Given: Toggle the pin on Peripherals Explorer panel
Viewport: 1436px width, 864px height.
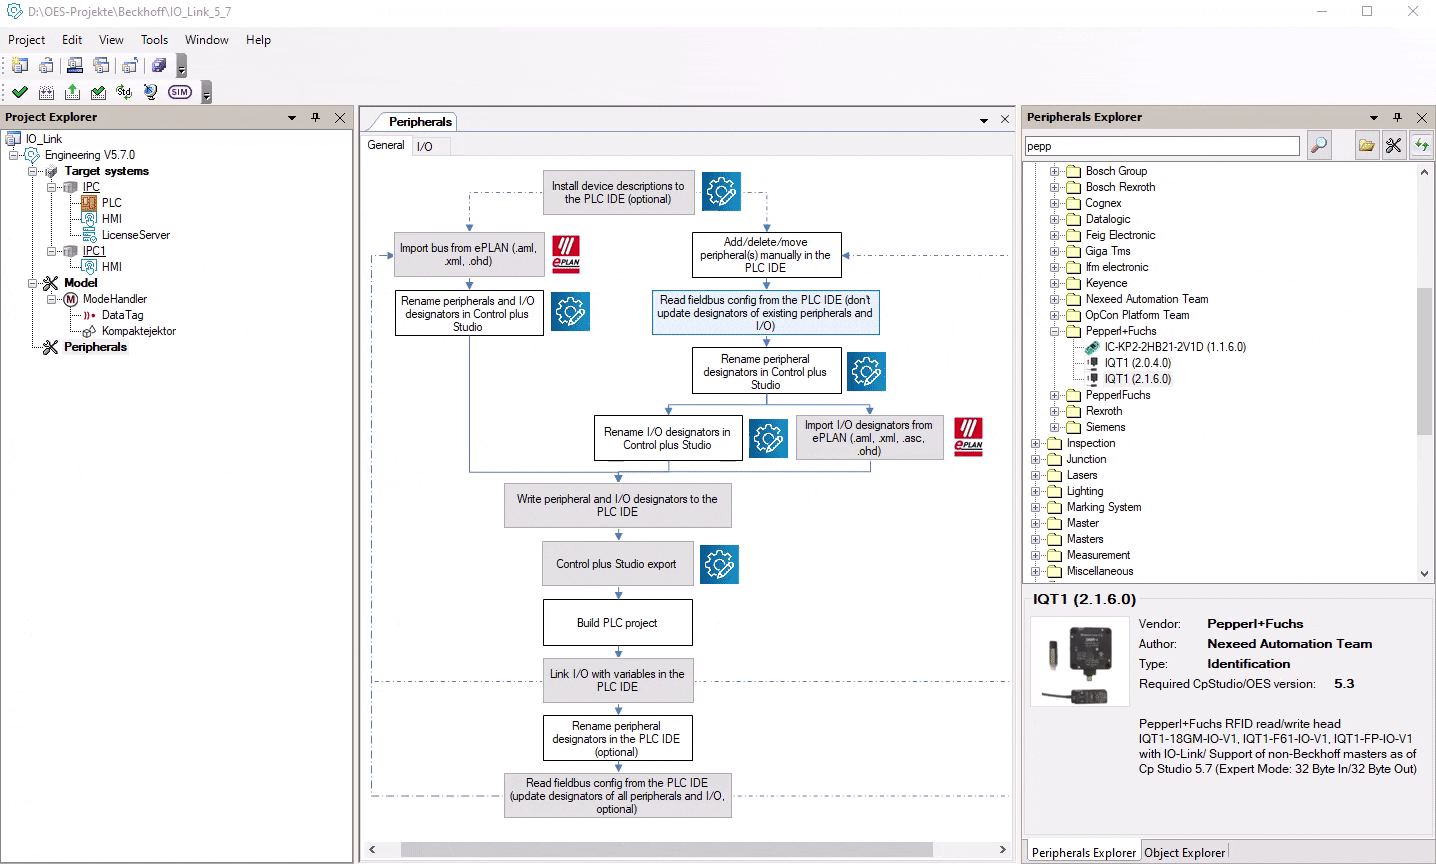Looking at the screenshot, I should (x=1397, y=117).
